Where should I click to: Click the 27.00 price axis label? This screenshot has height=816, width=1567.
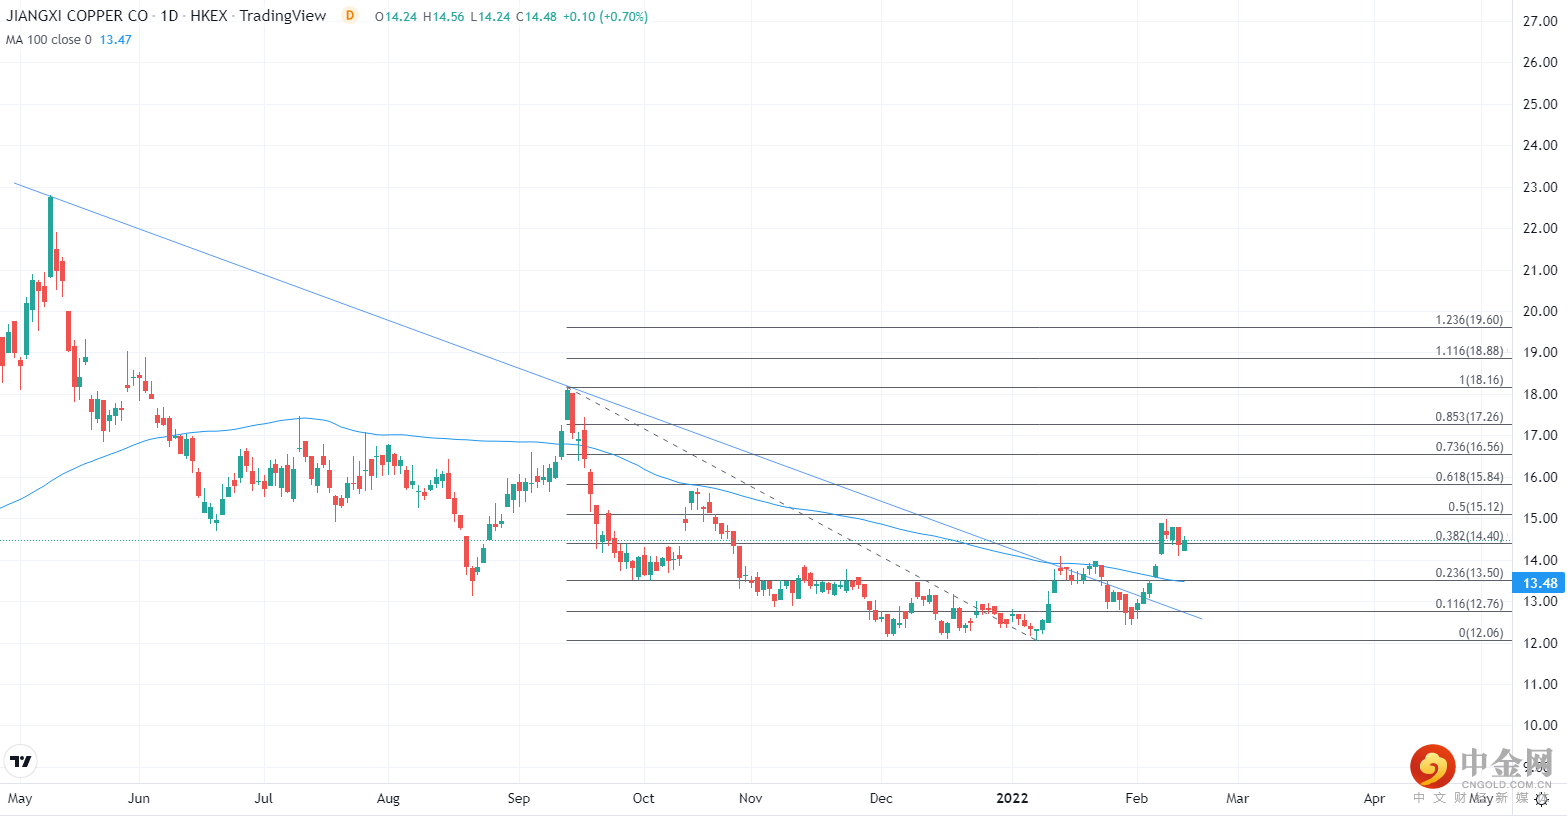pos(1540,21)
